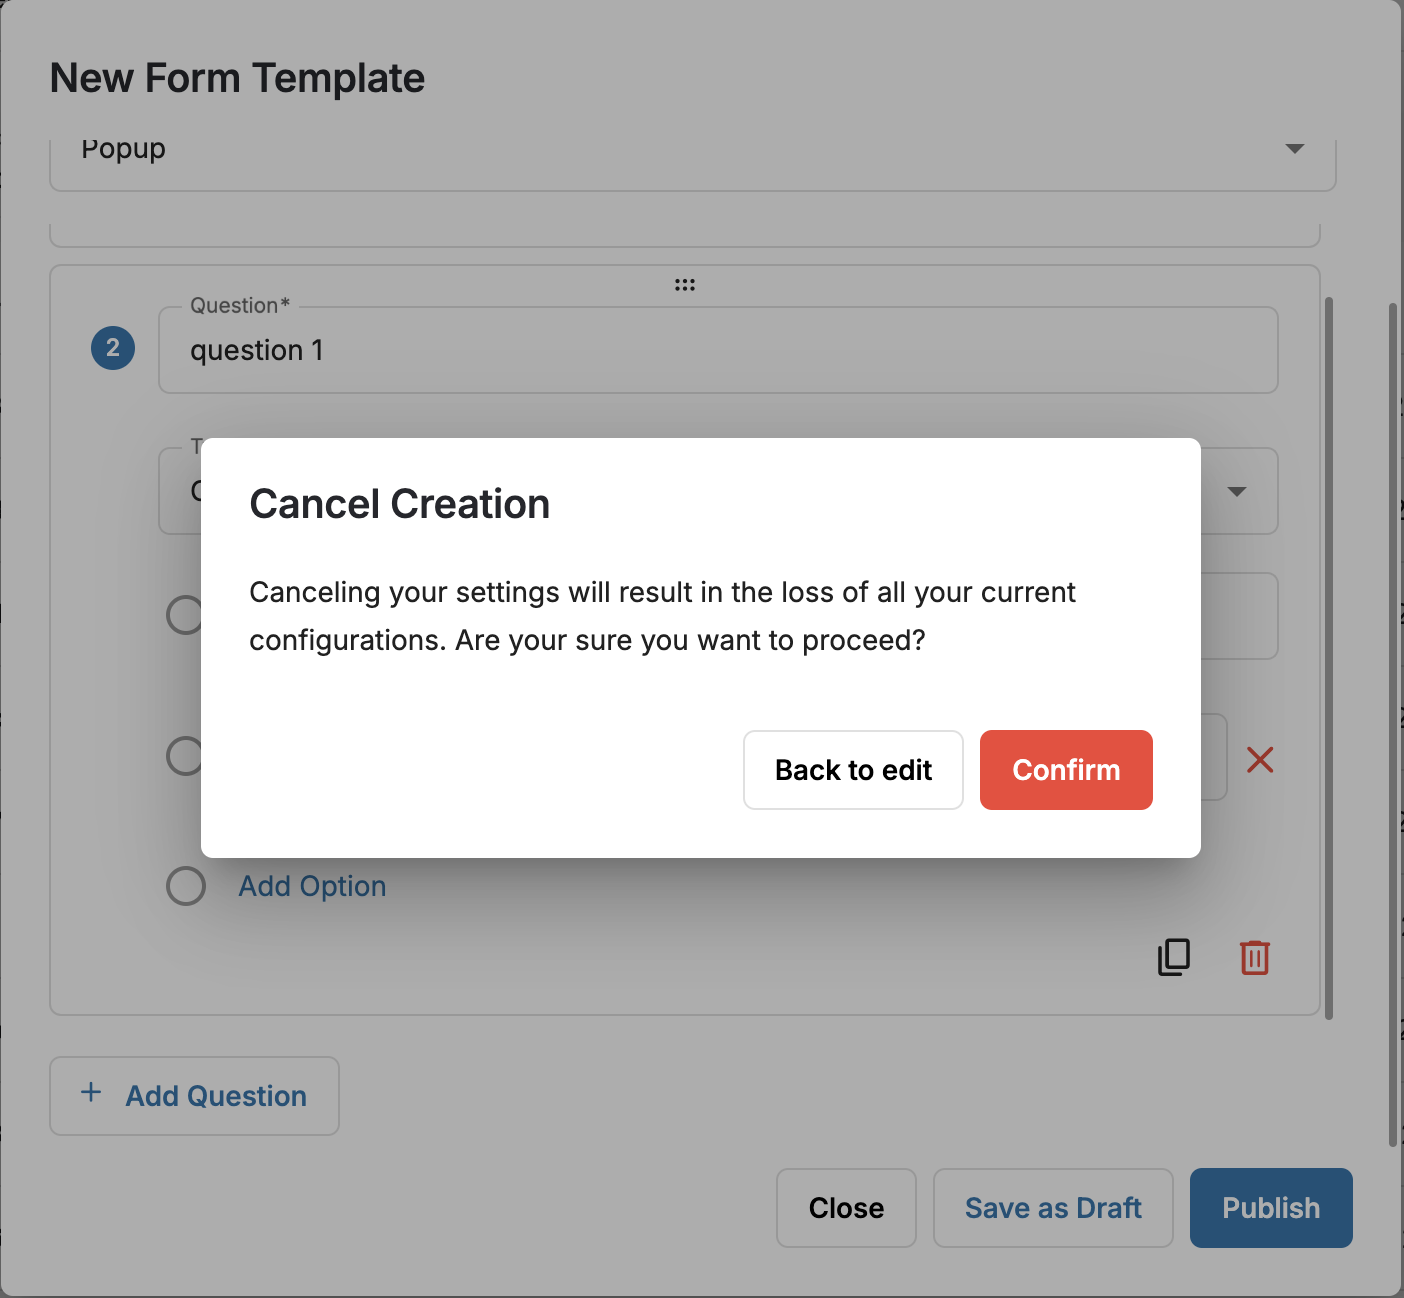
Task: Click the red trash delete question icon
Action: pos(1255,957)
